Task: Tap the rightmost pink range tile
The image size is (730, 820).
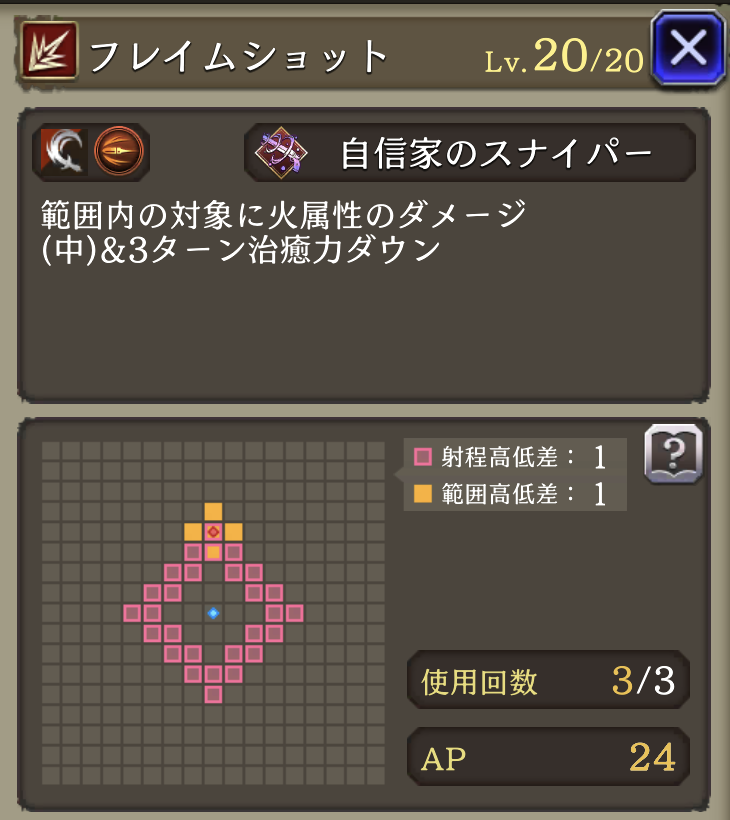Action: [x=294, y=613]
